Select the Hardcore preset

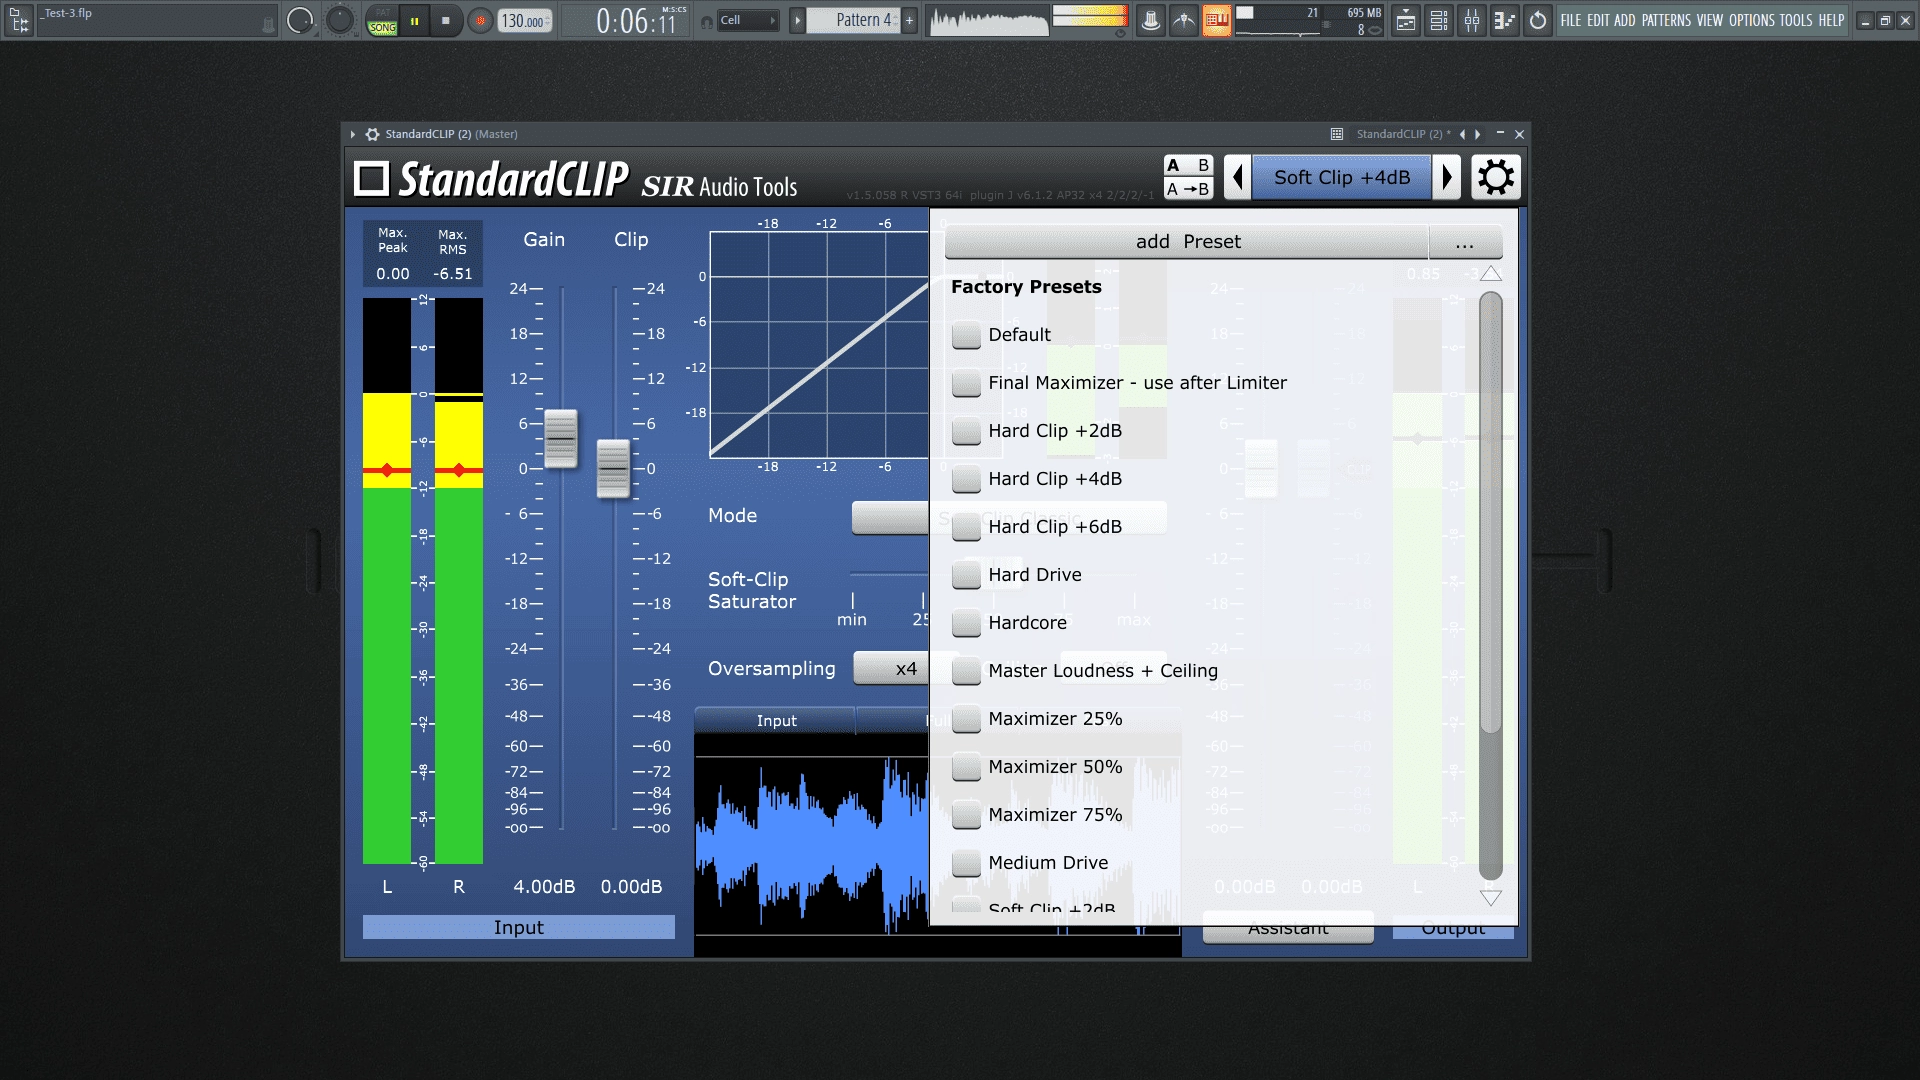[1010, 623]
